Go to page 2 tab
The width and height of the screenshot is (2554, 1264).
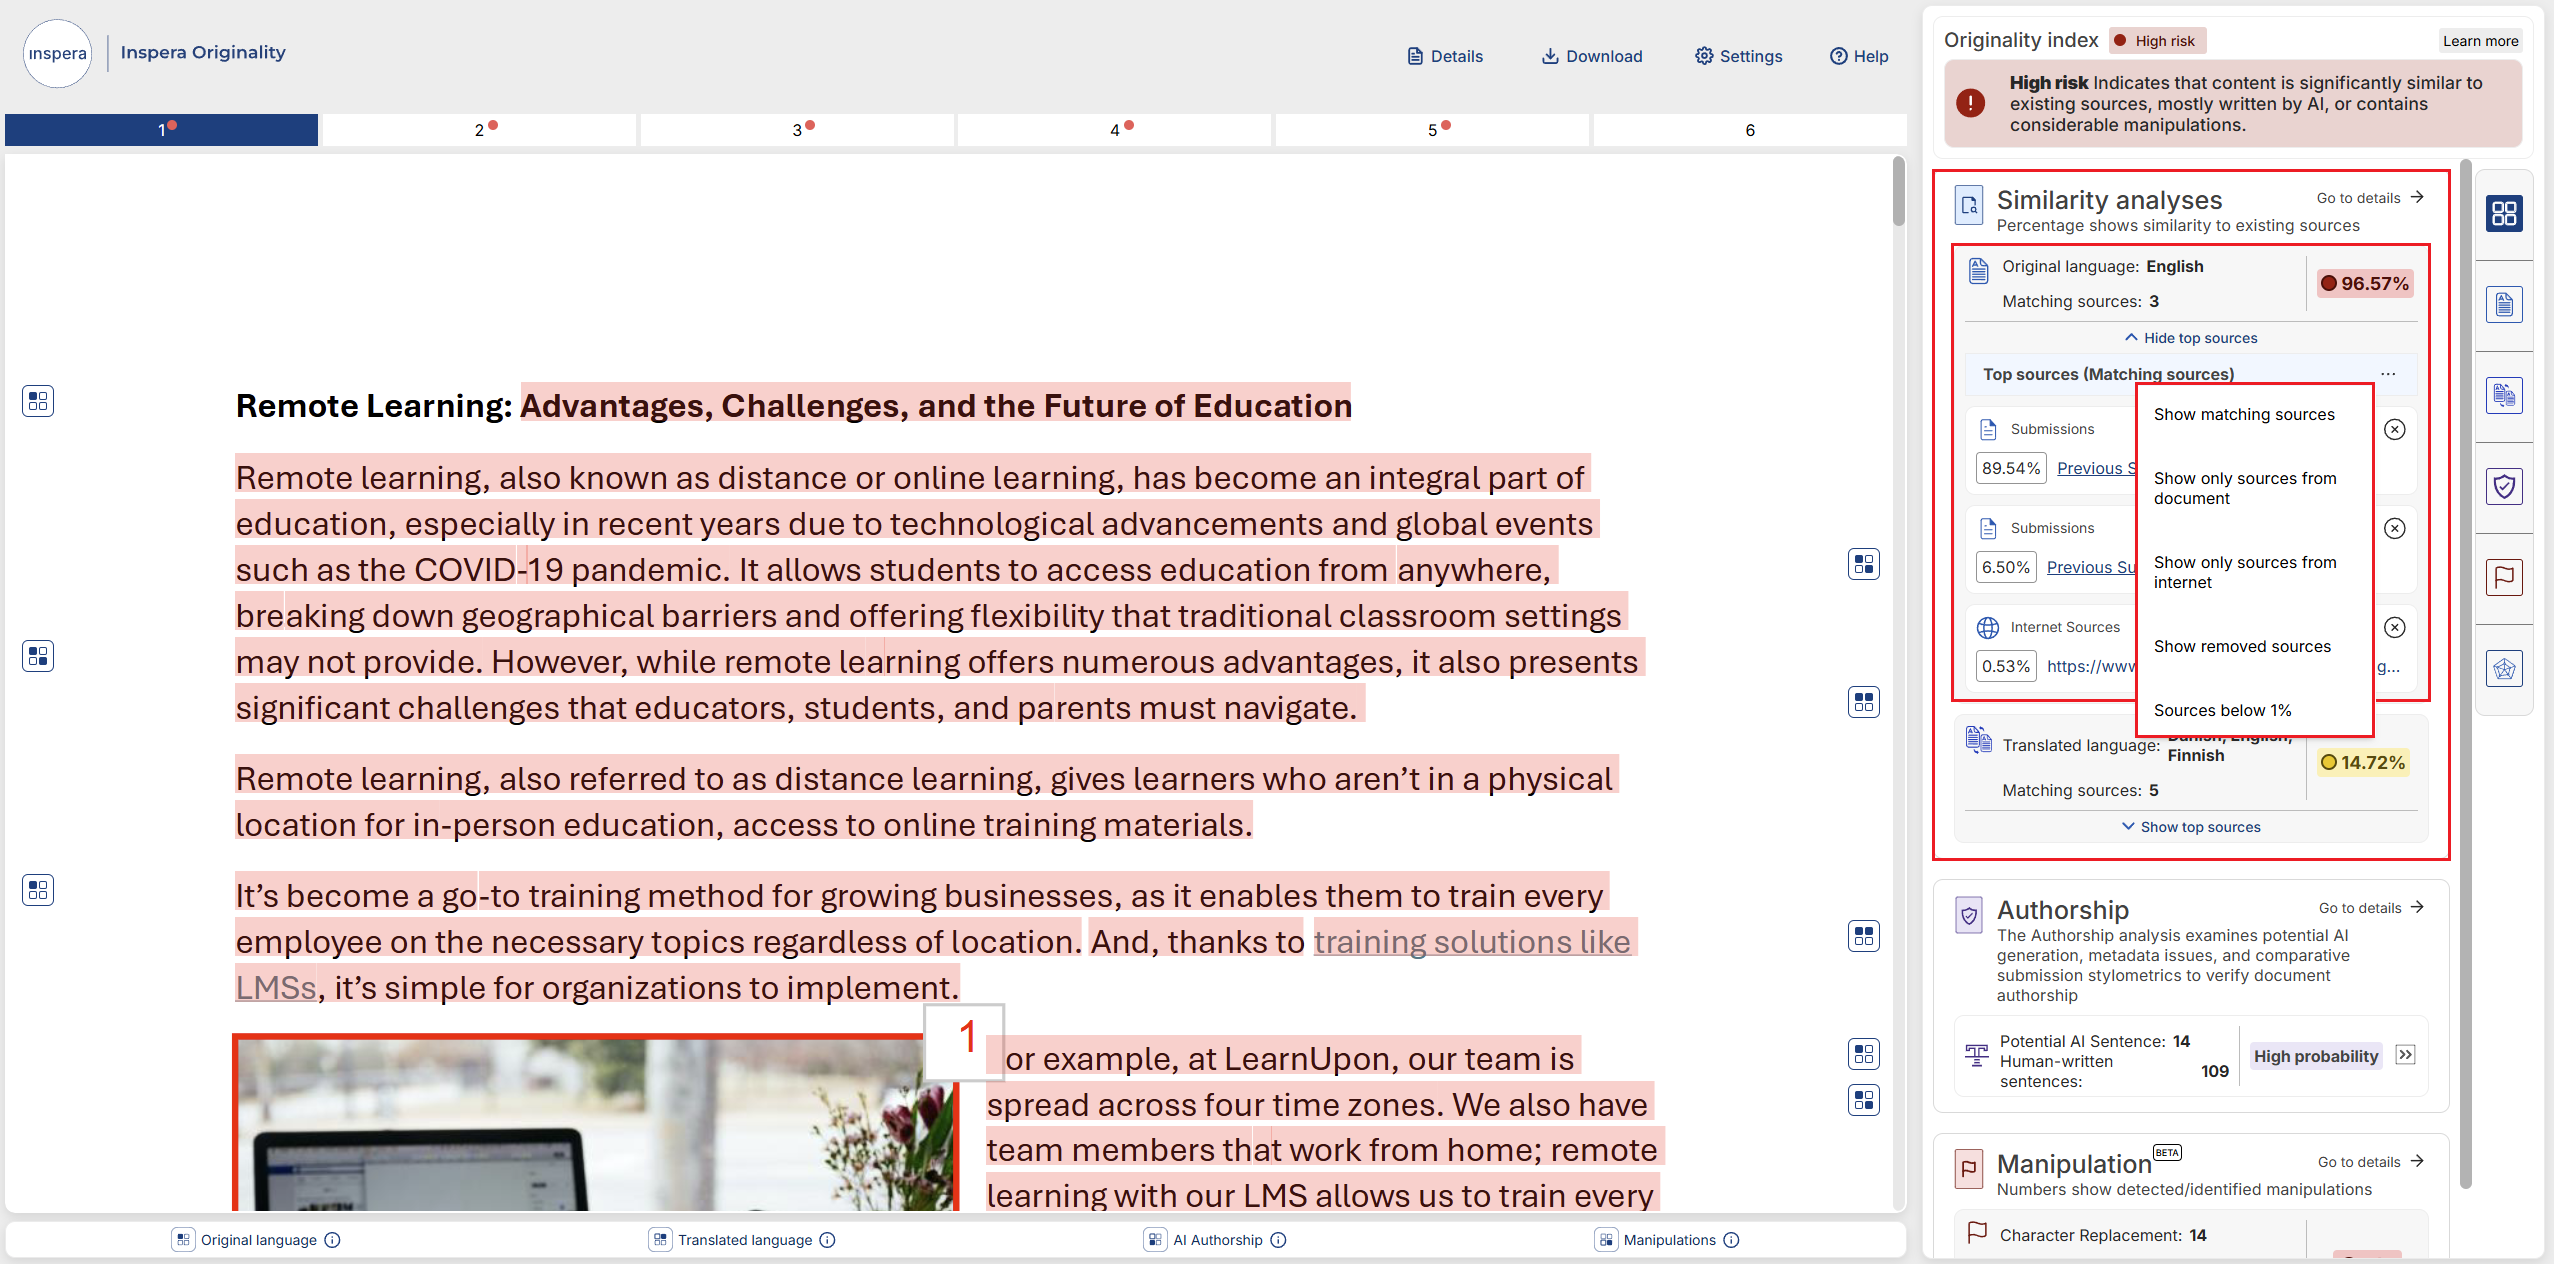[x=479, y=130]
